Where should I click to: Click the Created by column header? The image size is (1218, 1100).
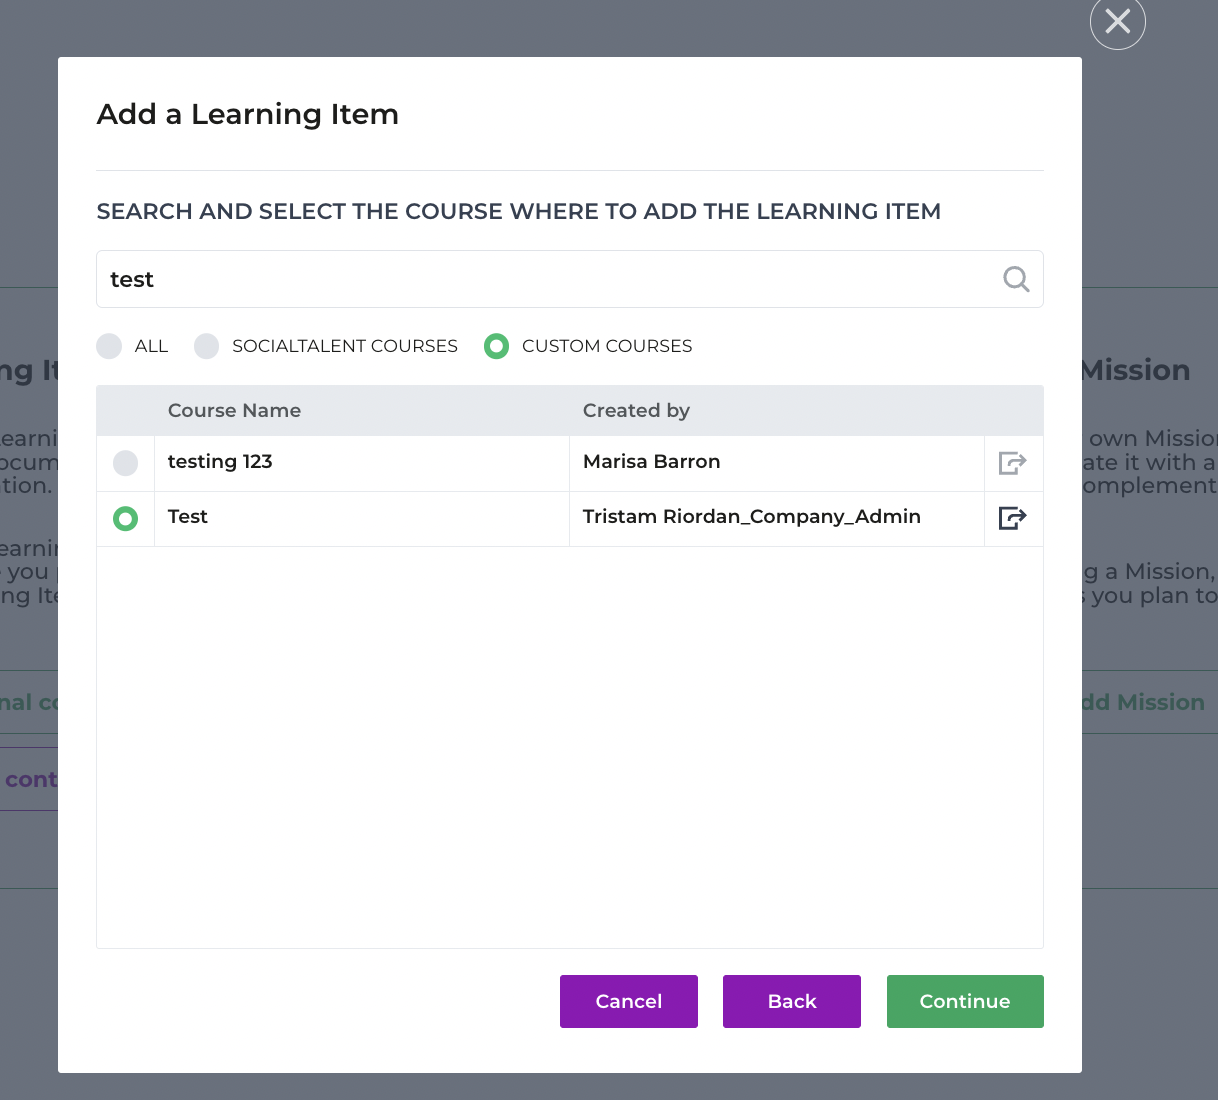[x=636, y=410]
